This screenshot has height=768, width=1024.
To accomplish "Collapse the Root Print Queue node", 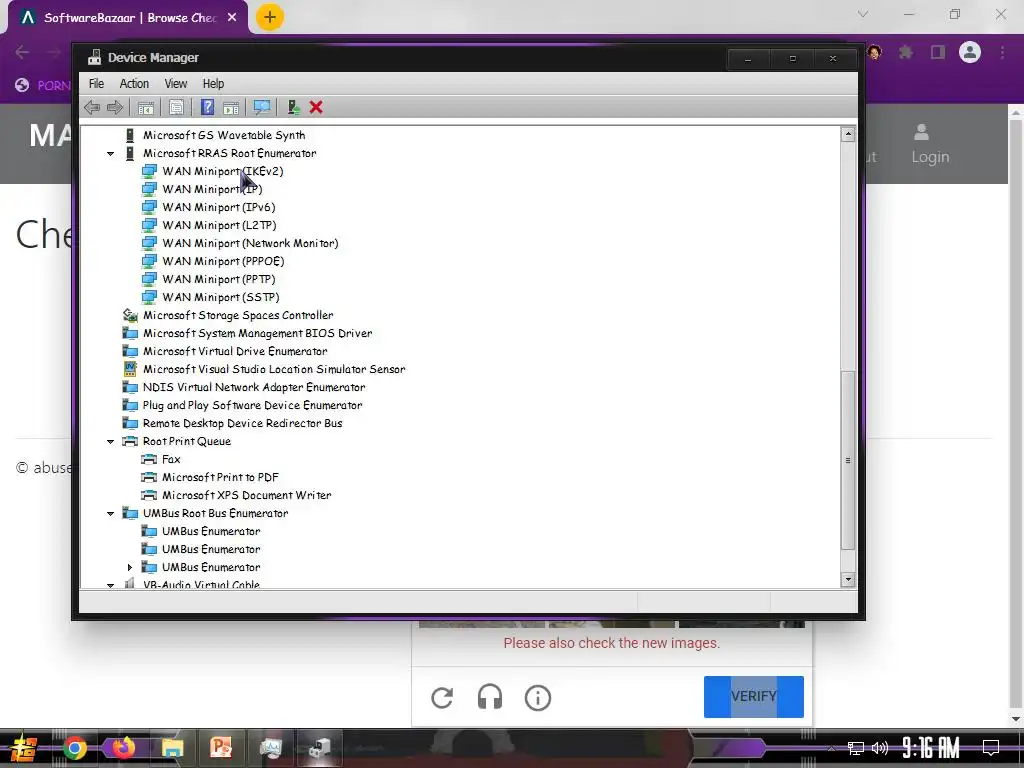I will [110, 441].
